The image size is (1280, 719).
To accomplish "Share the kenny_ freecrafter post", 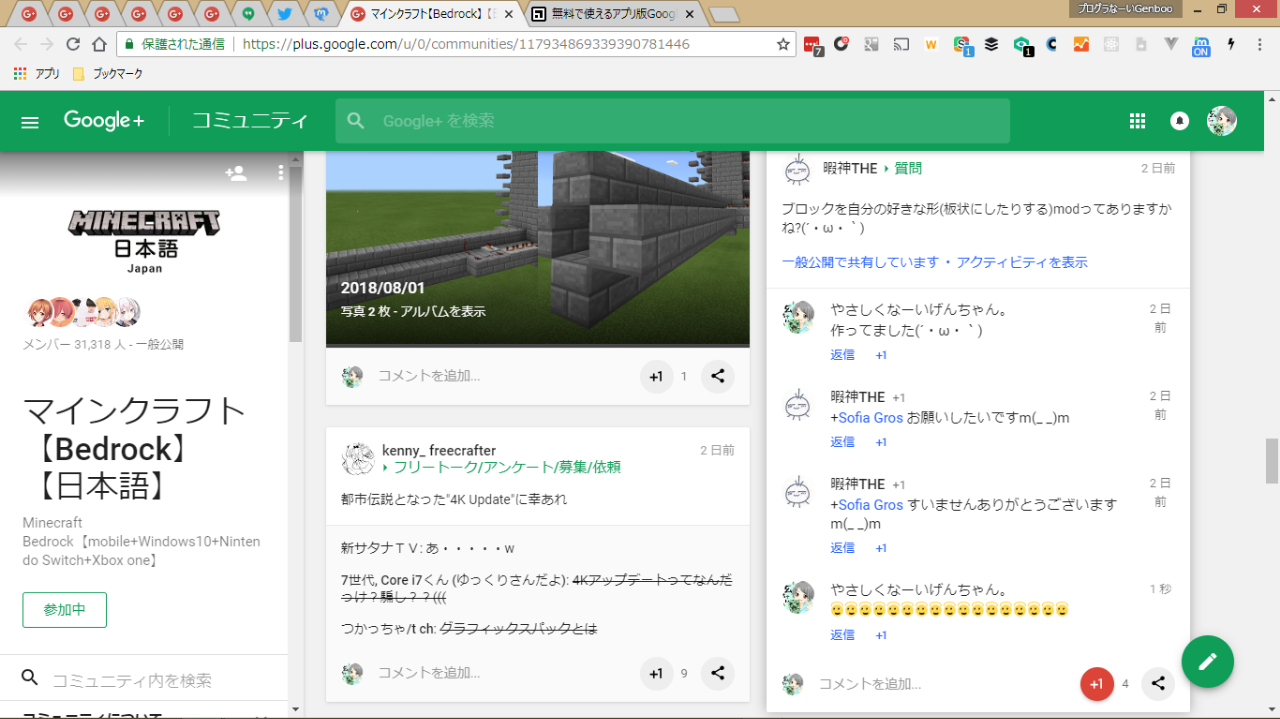I will pos(717,673).
